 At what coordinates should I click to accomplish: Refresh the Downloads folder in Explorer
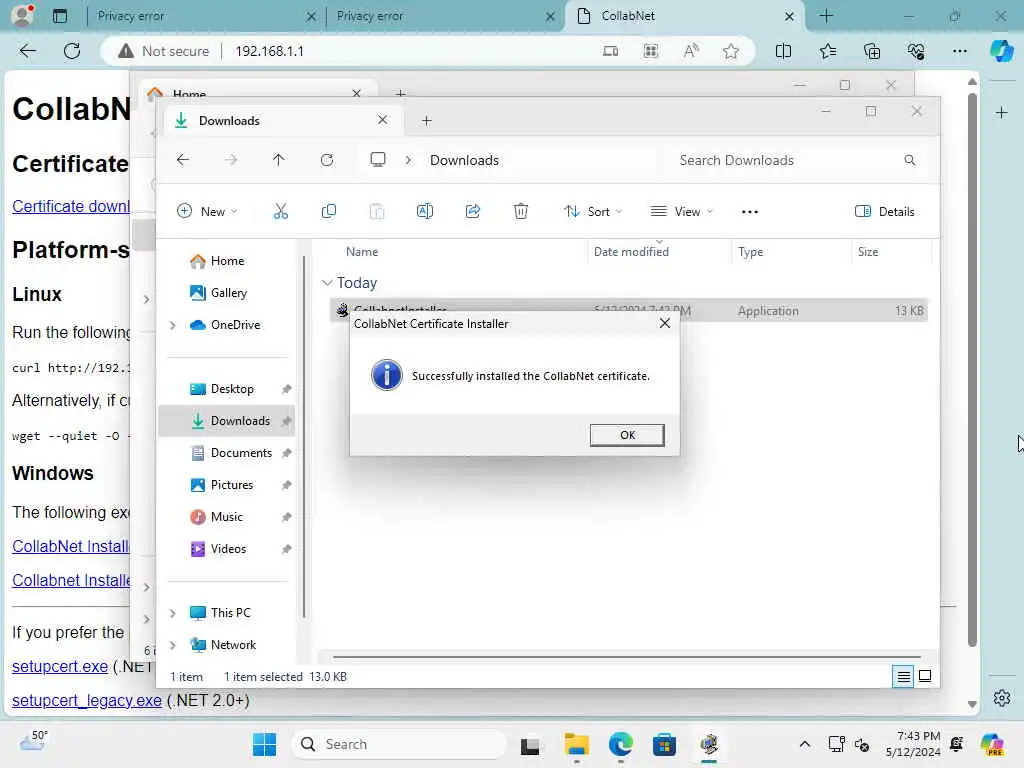point(327,160)
